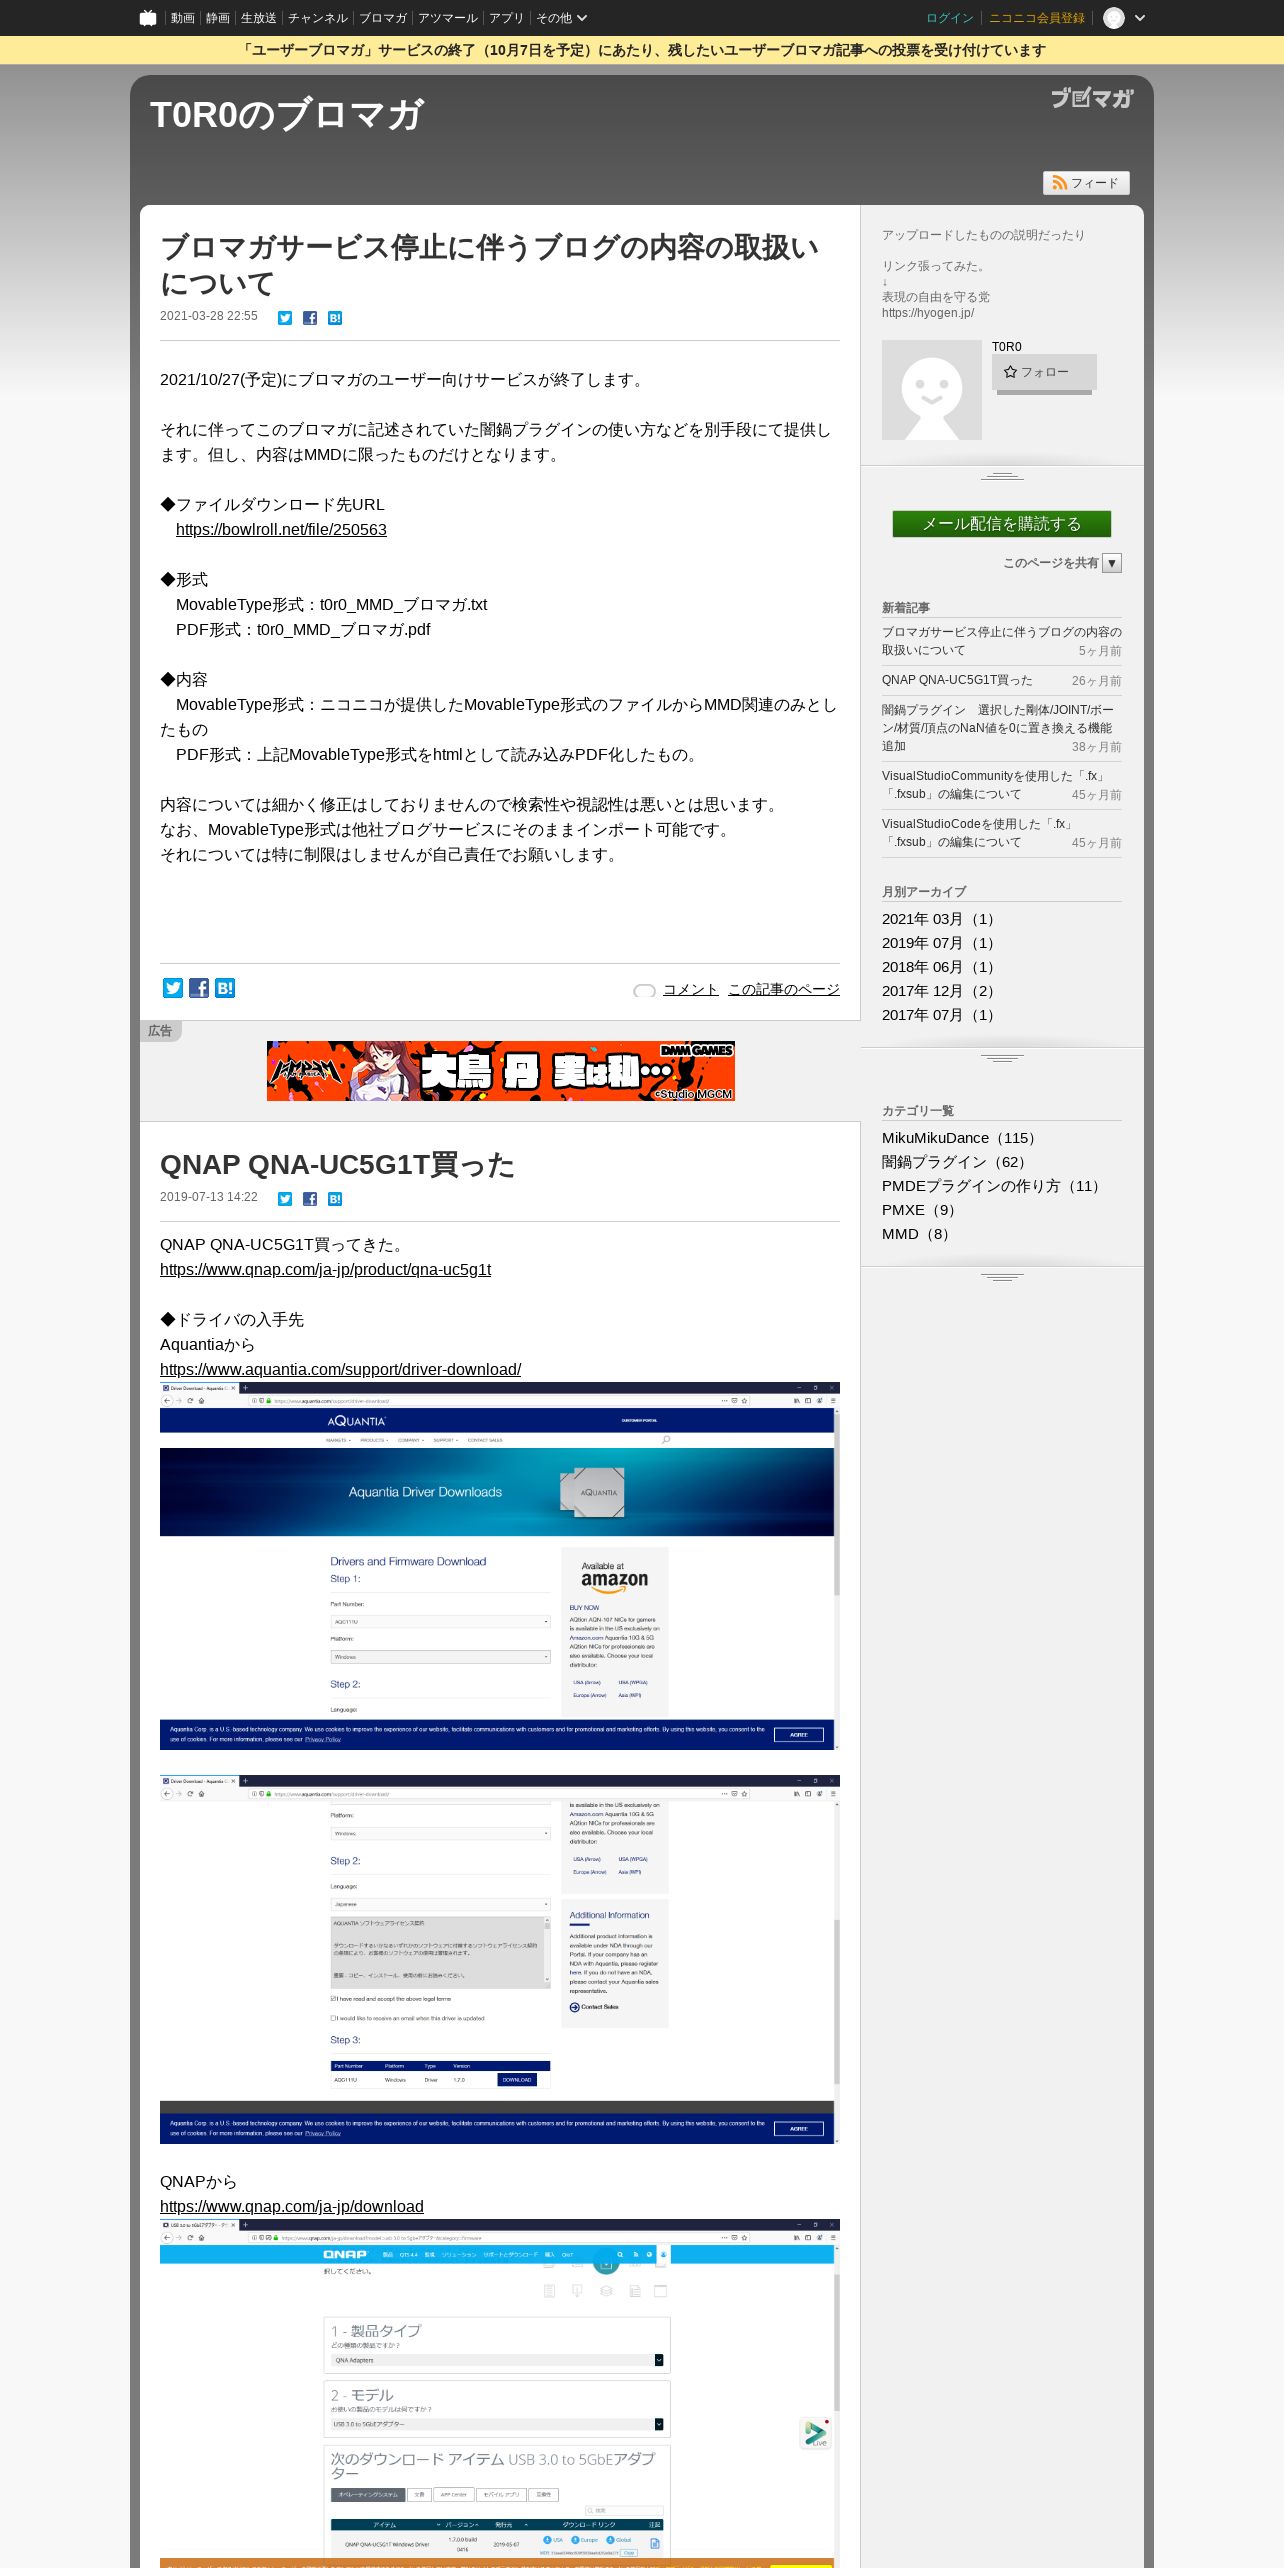
Task: Open 闇鍋プラグイン NaN値 recent article
Action: click(x=1000, y=728)
